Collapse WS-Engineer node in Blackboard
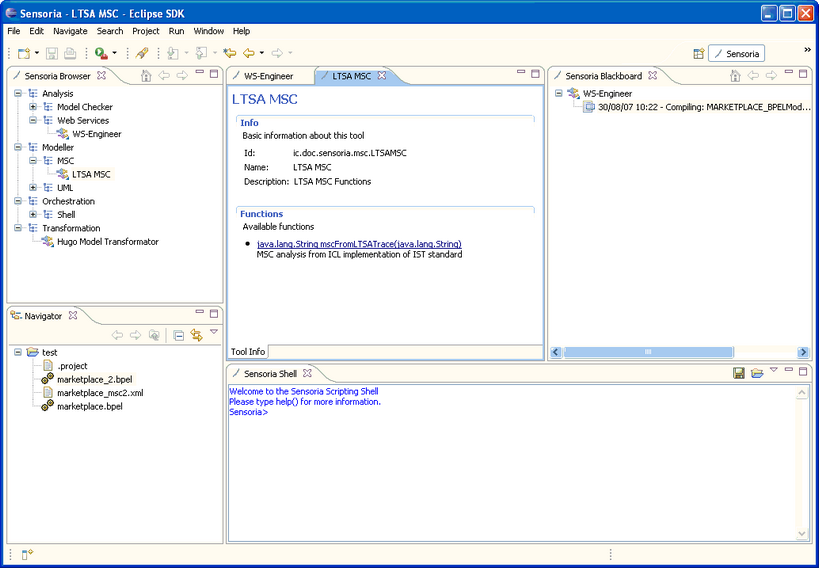The width and height of the screenshot is (819, 568). coord(558,94)
